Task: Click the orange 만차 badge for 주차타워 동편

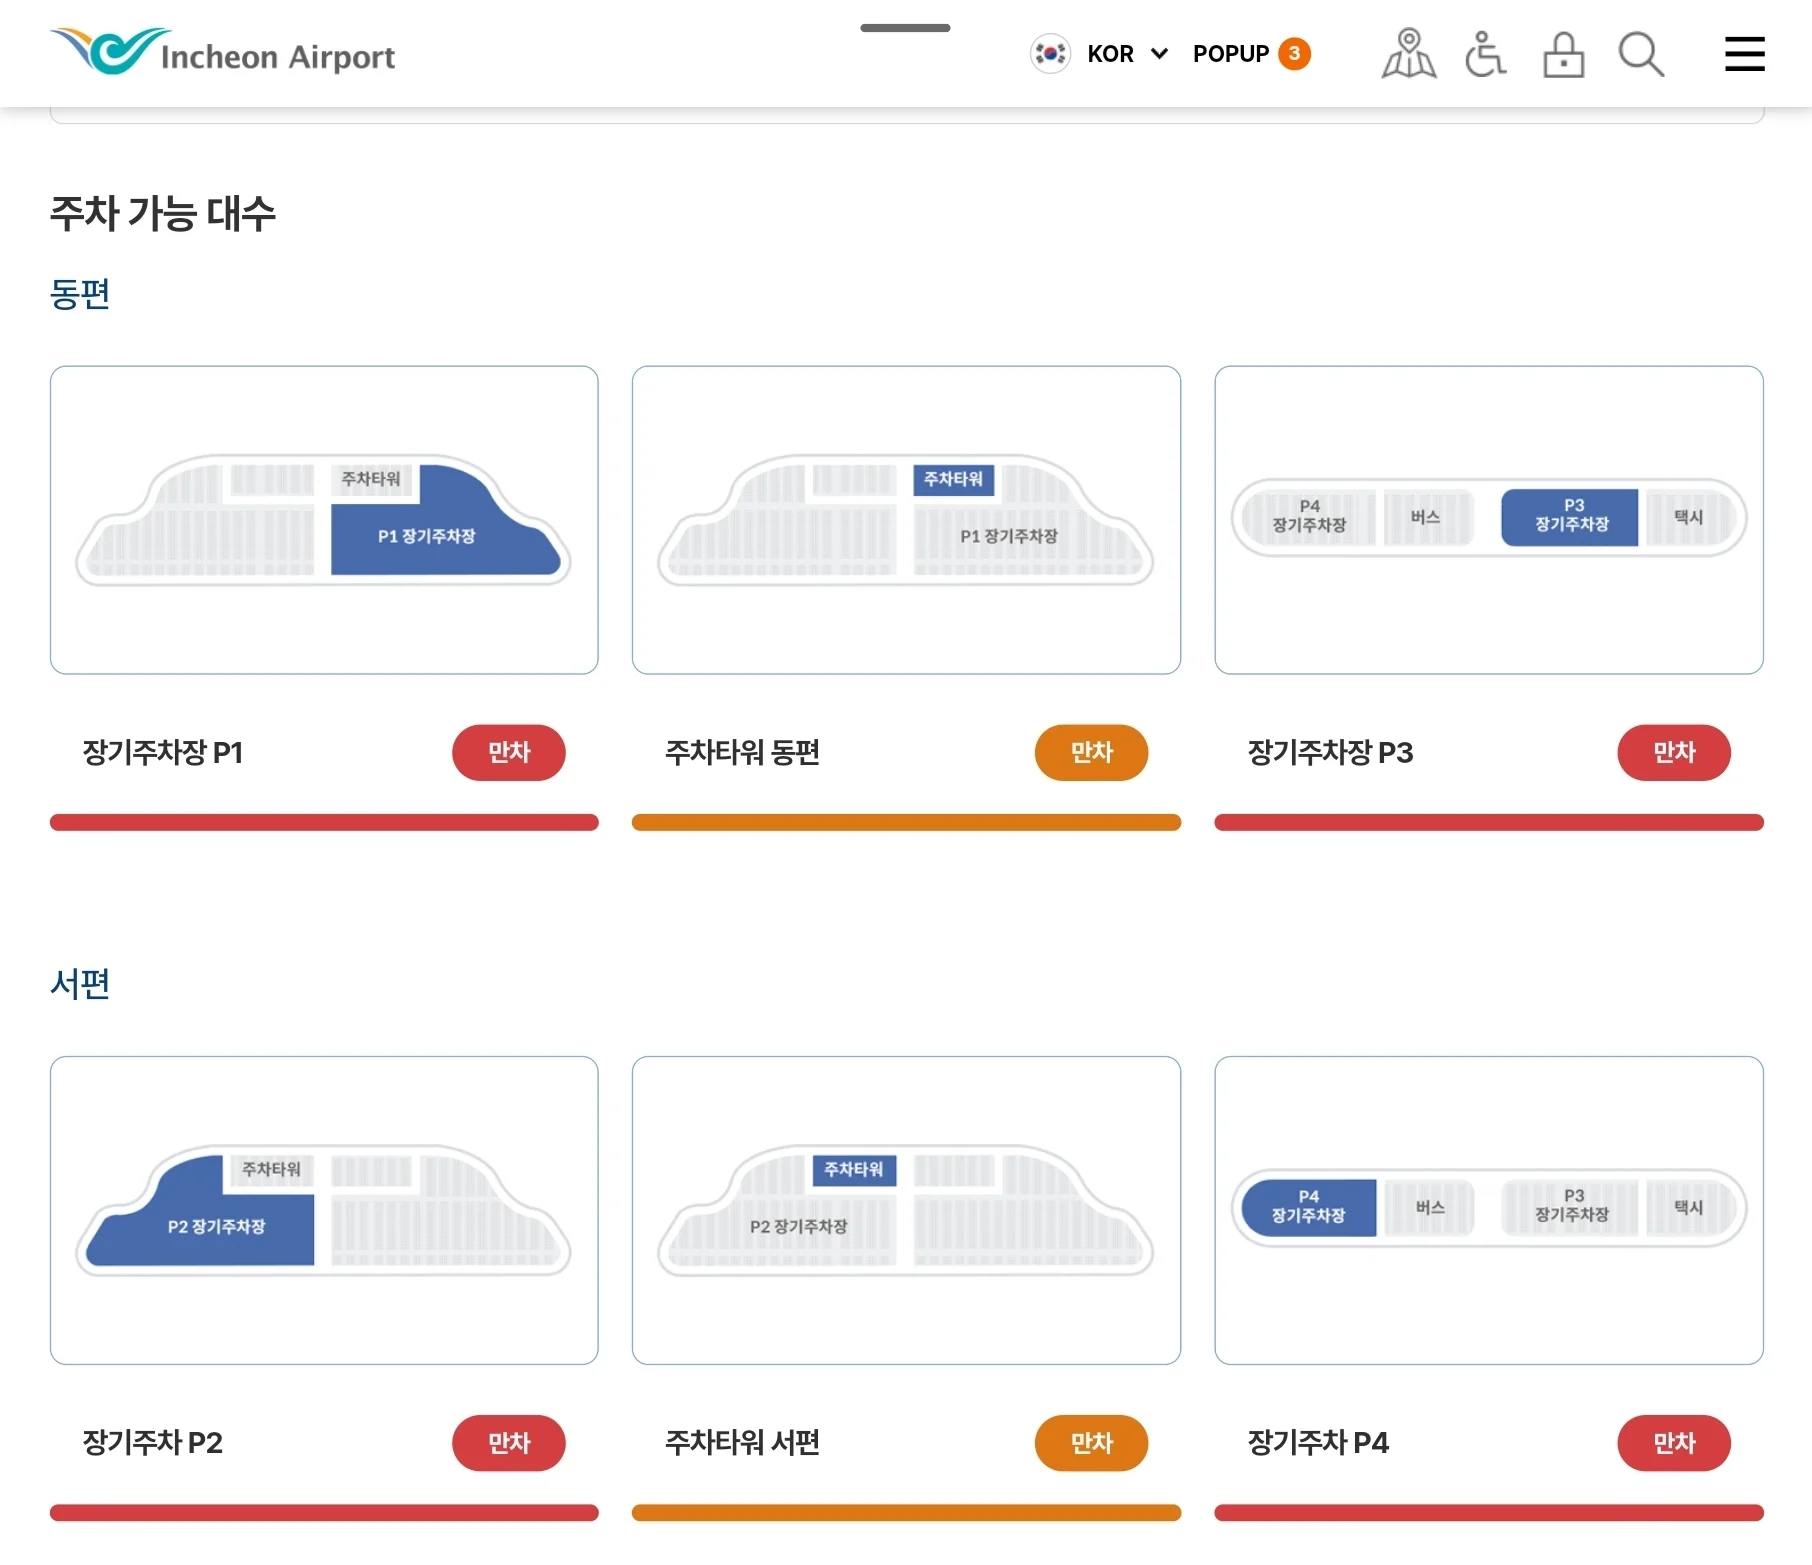Action: (x=1090, y=752)
